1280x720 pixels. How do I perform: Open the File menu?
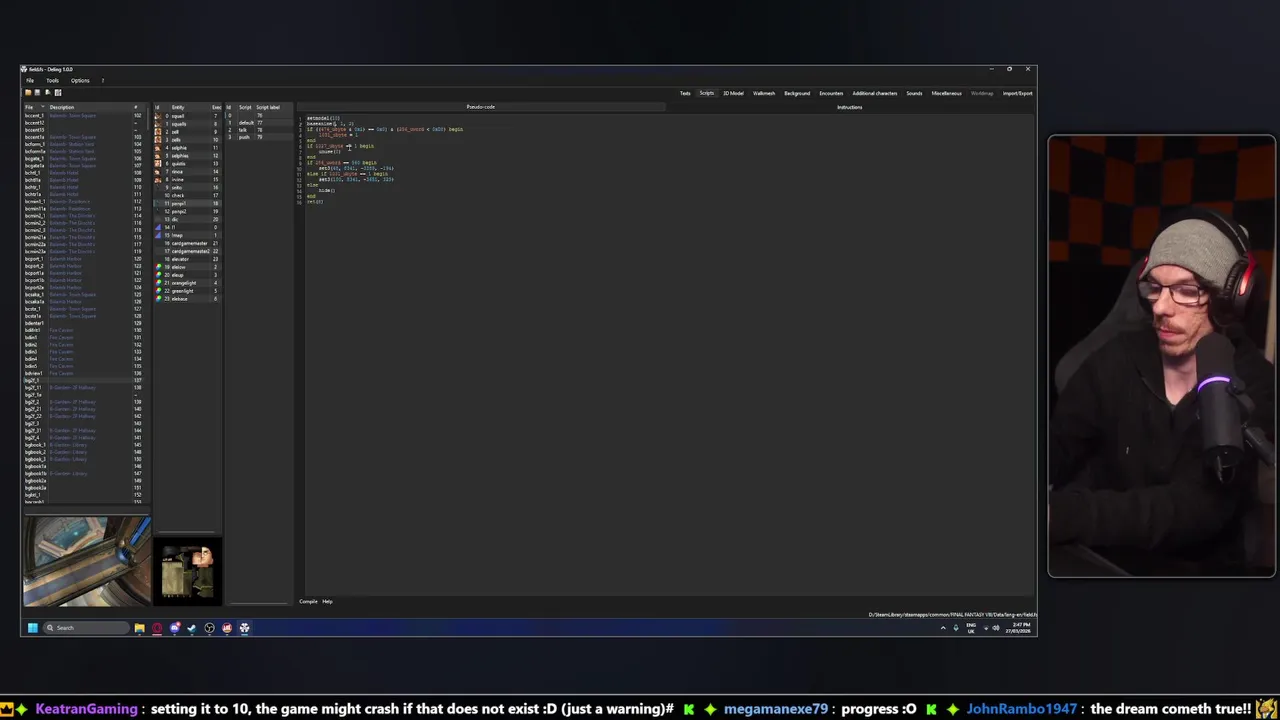coord(30,80)
